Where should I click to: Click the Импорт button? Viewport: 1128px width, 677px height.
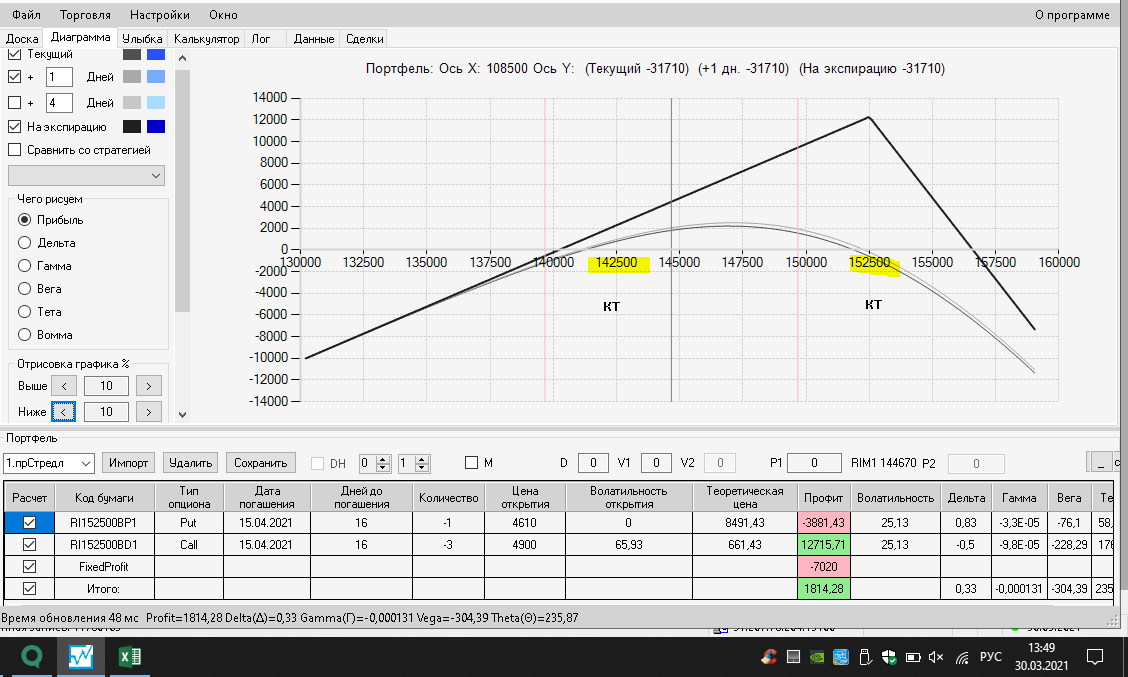tap(129, 463)
